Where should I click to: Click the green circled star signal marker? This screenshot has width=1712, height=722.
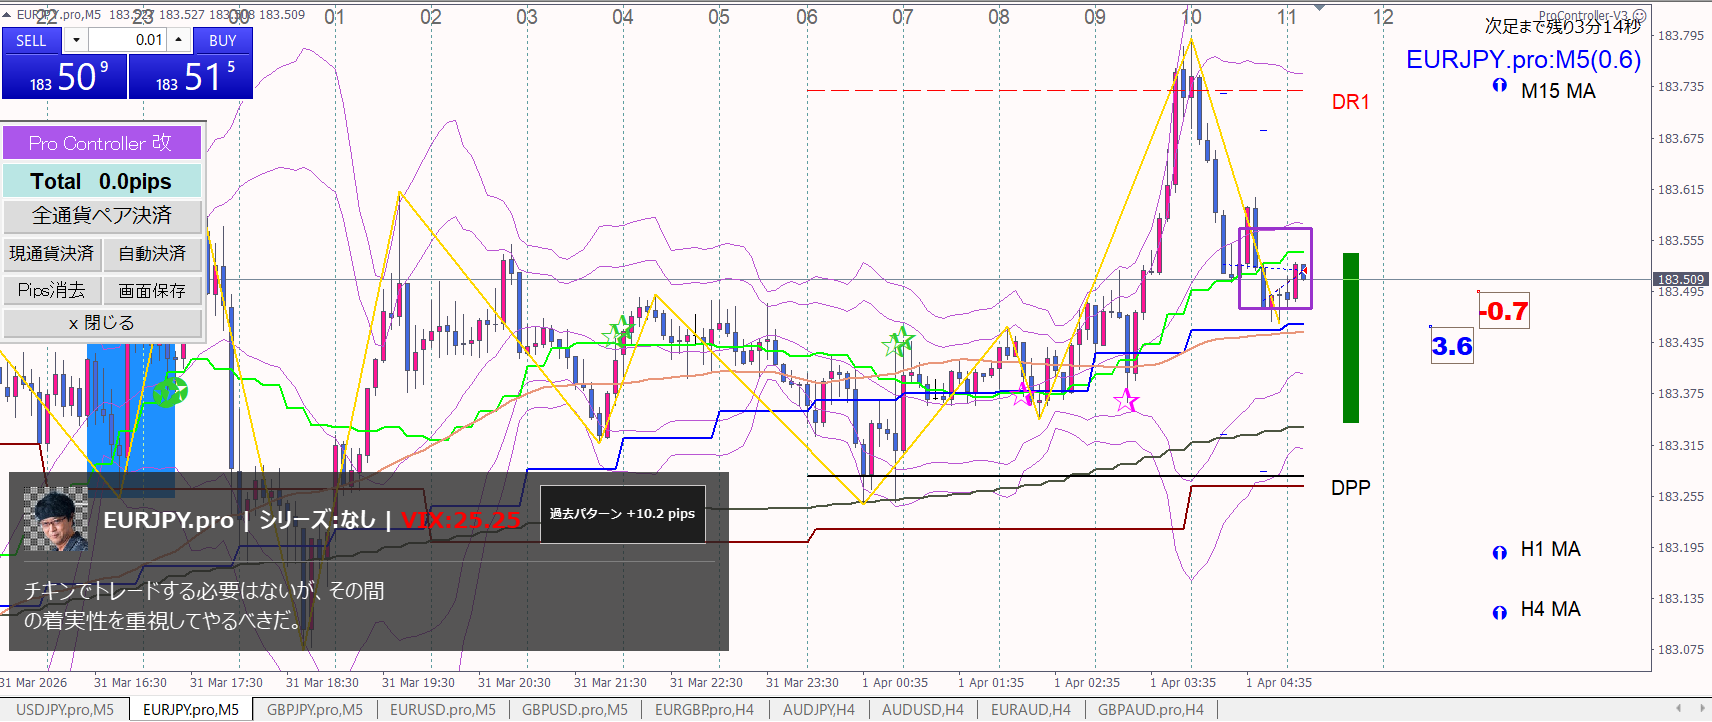click(171, 391)
